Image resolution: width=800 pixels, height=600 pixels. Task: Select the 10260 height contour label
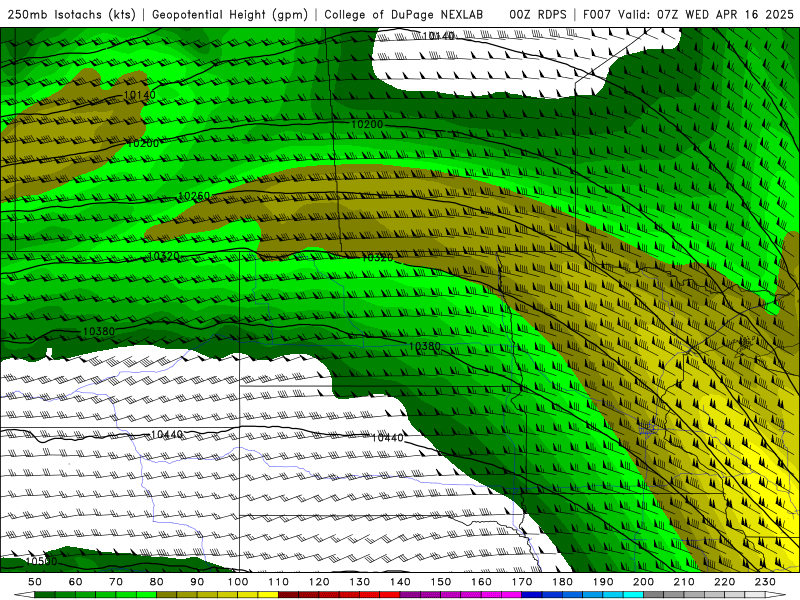194,196
